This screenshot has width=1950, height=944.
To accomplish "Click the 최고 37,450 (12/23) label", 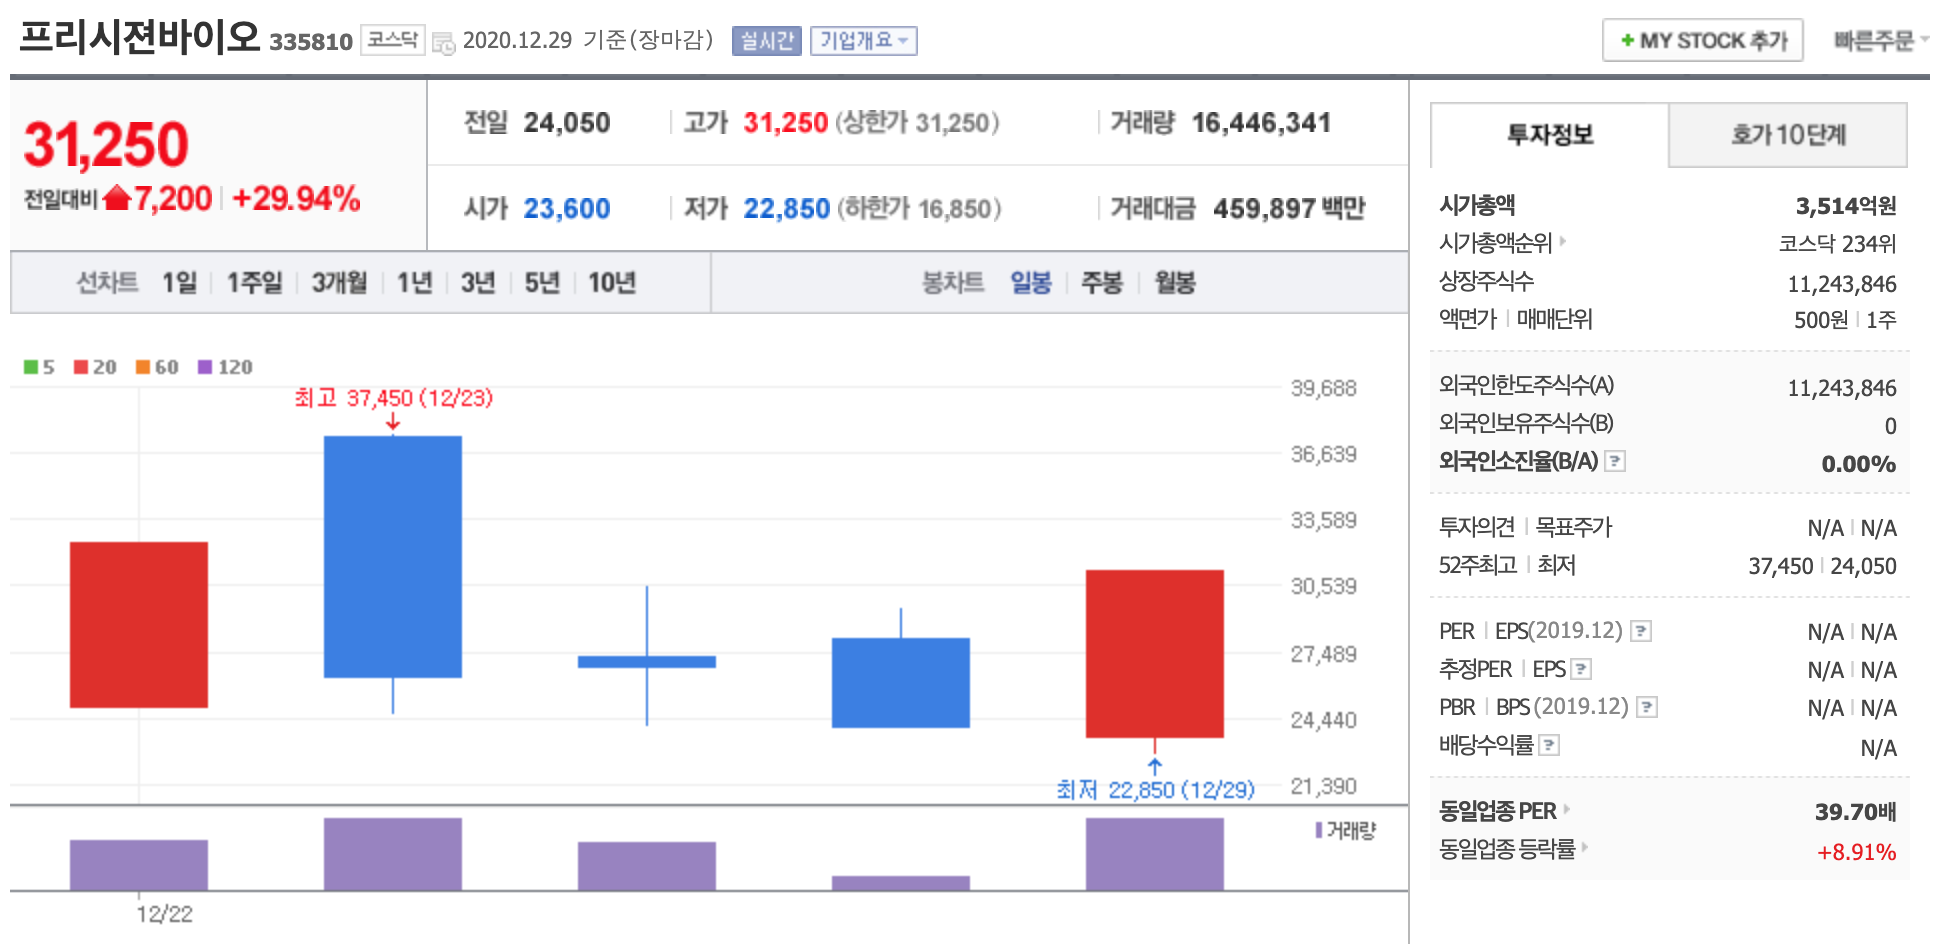I will 393,398.
